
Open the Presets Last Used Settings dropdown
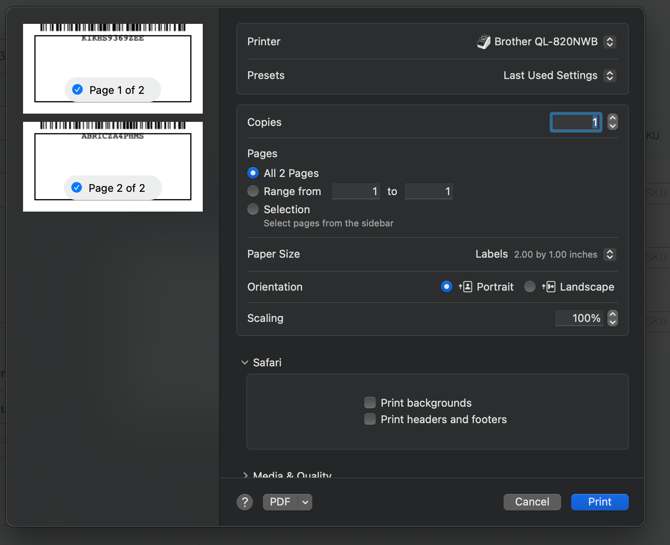559,75
